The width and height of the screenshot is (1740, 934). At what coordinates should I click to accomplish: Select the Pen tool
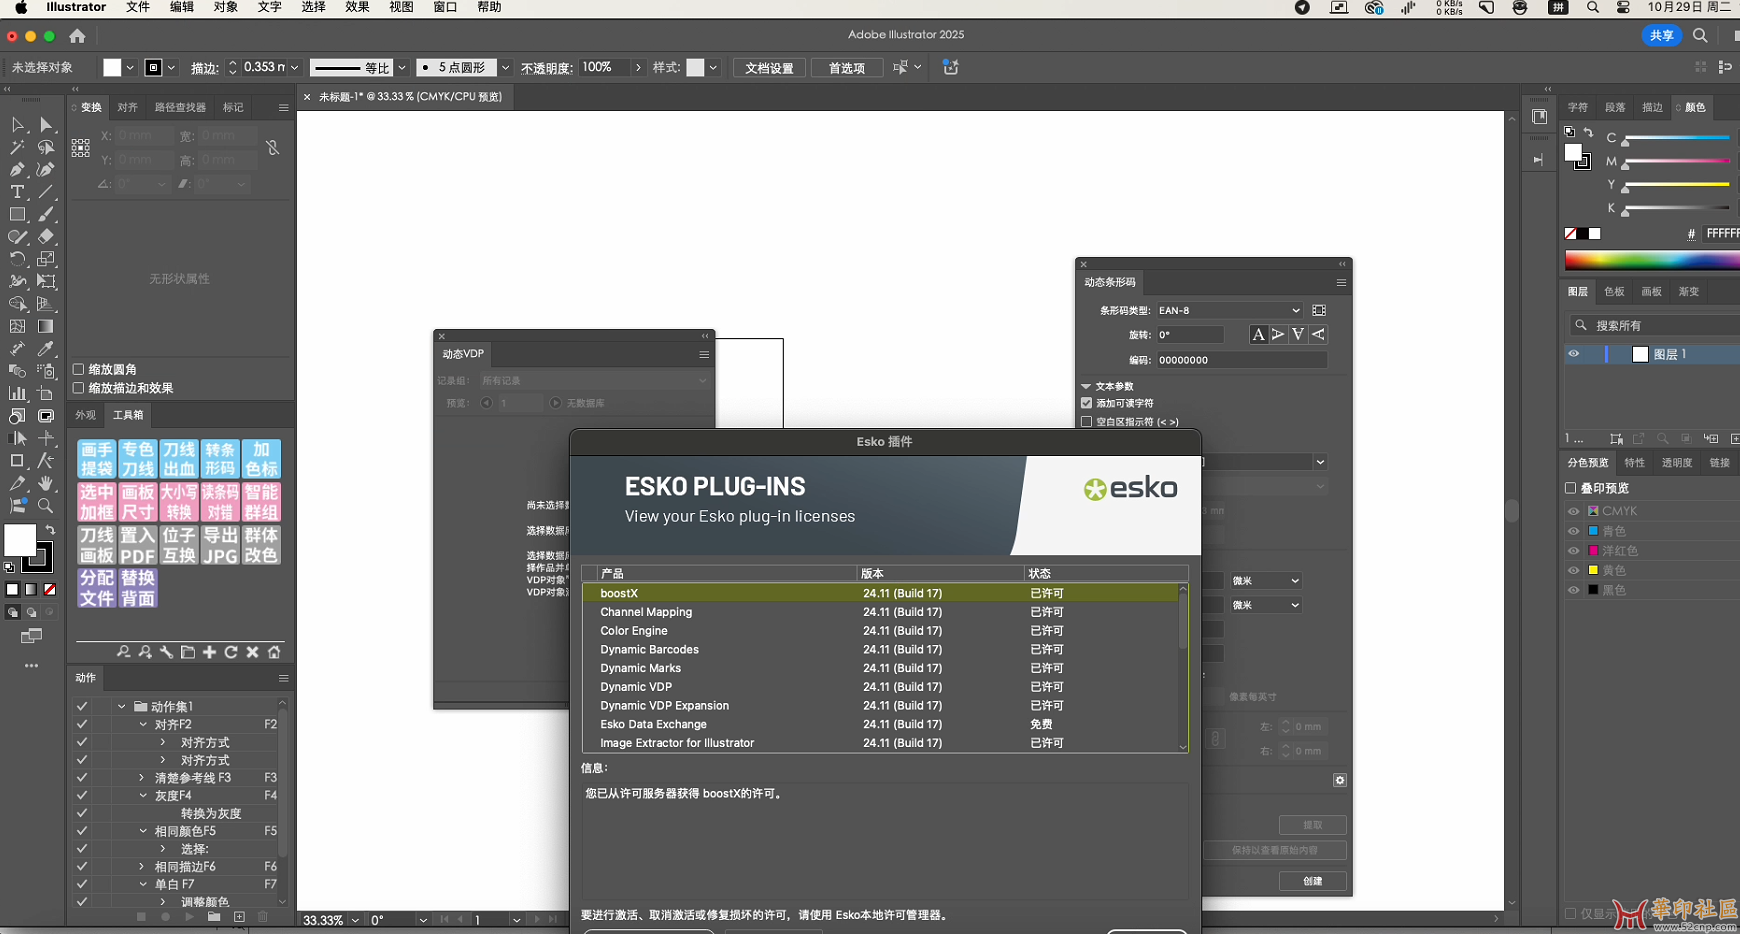[17, 170]
